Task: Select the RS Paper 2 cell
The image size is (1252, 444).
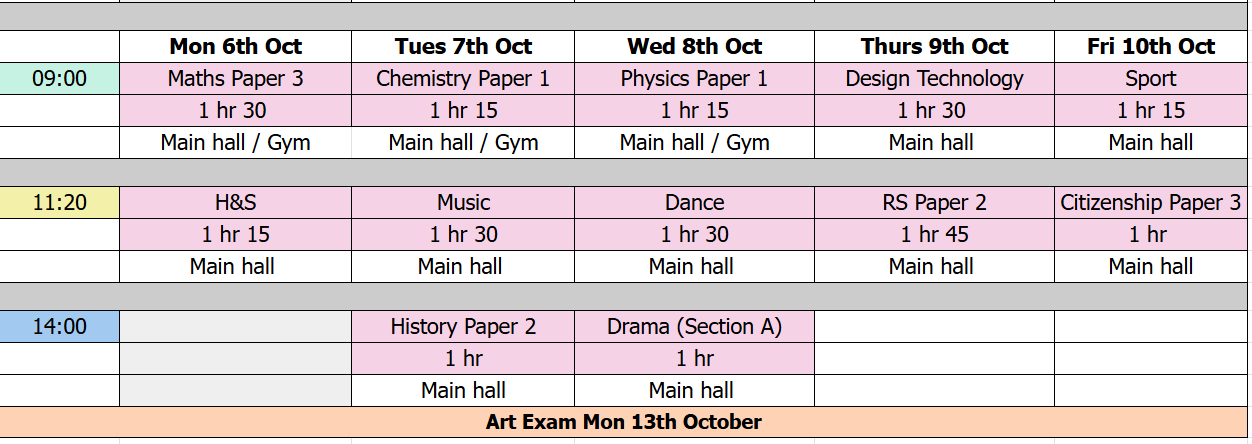Action: pyautogui.click(x=934, y=203)
